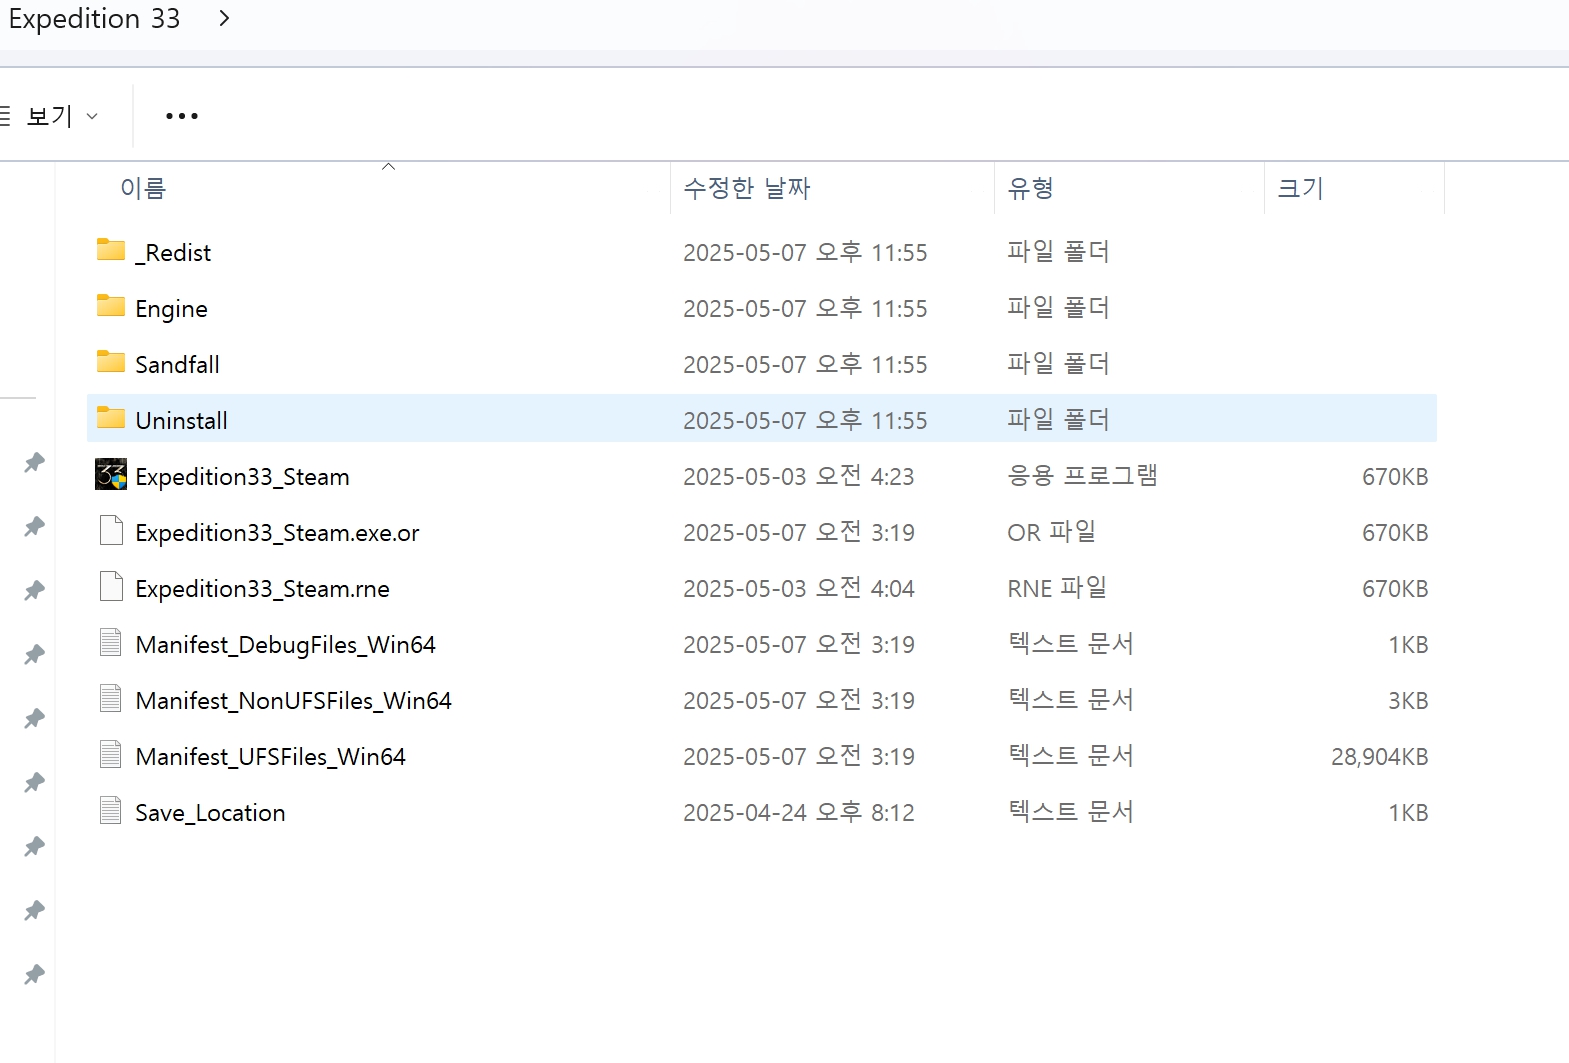
Task: Click the Manifest_NonUFSFiles_Win64 text file icon
Action: [111, 698]
